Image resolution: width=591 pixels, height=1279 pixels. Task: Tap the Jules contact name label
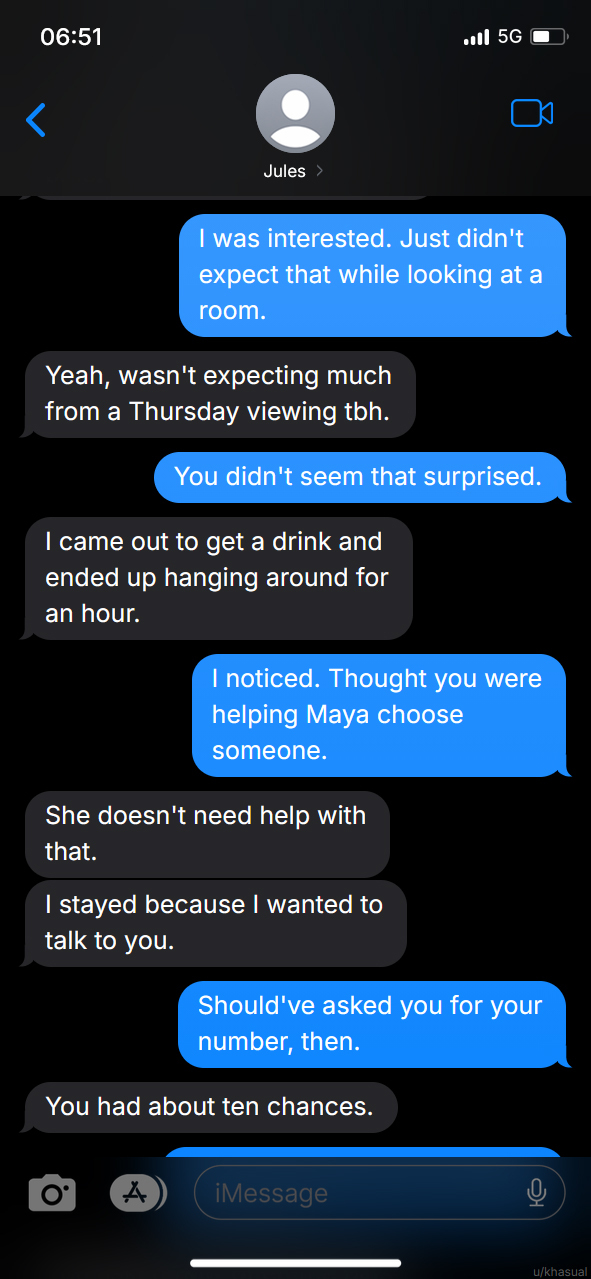(x=284, y=171)
